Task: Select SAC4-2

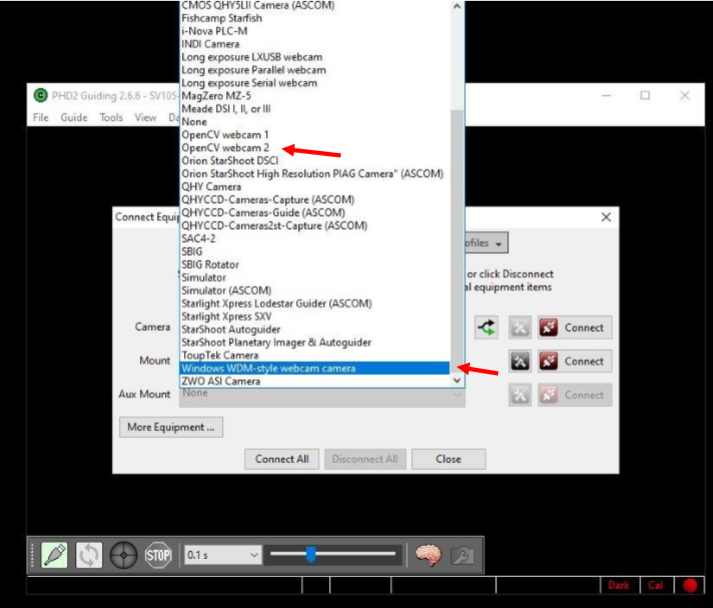Action: click(x=315, y=238)
